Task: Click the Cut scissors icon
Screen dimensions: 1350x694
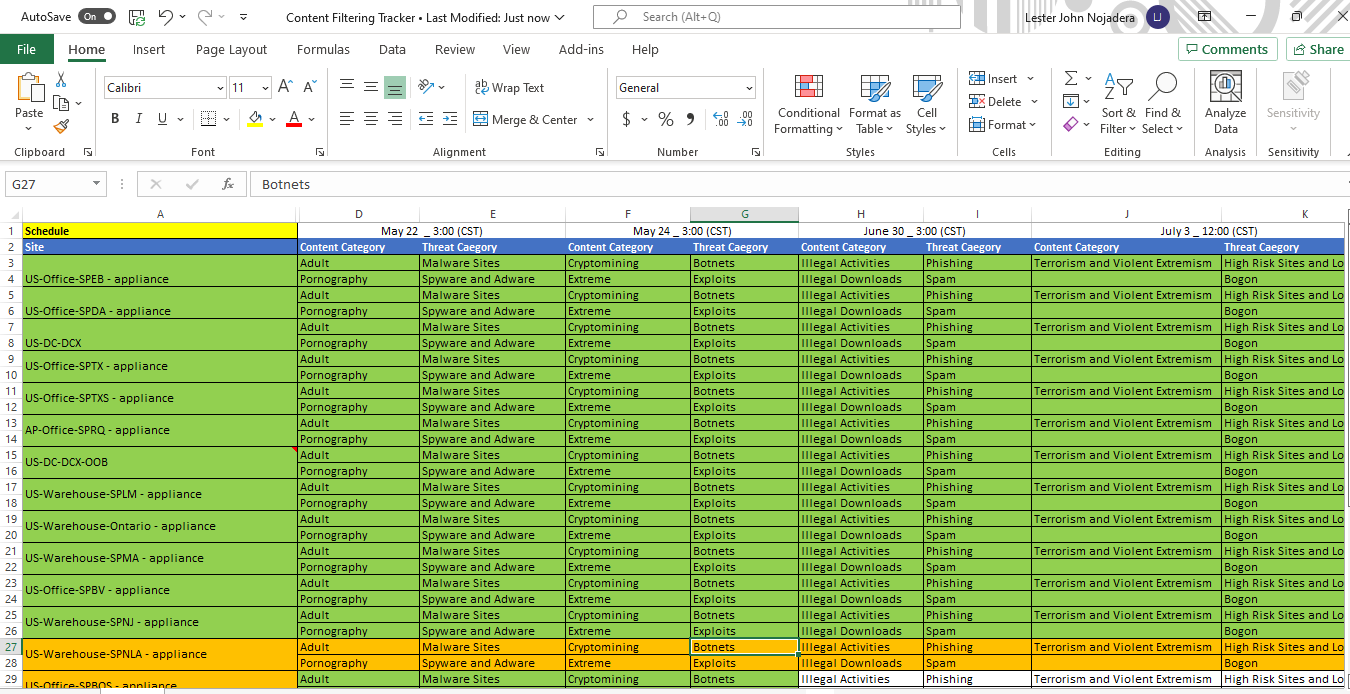Action: pyautogui.click(x=61, y=80)
